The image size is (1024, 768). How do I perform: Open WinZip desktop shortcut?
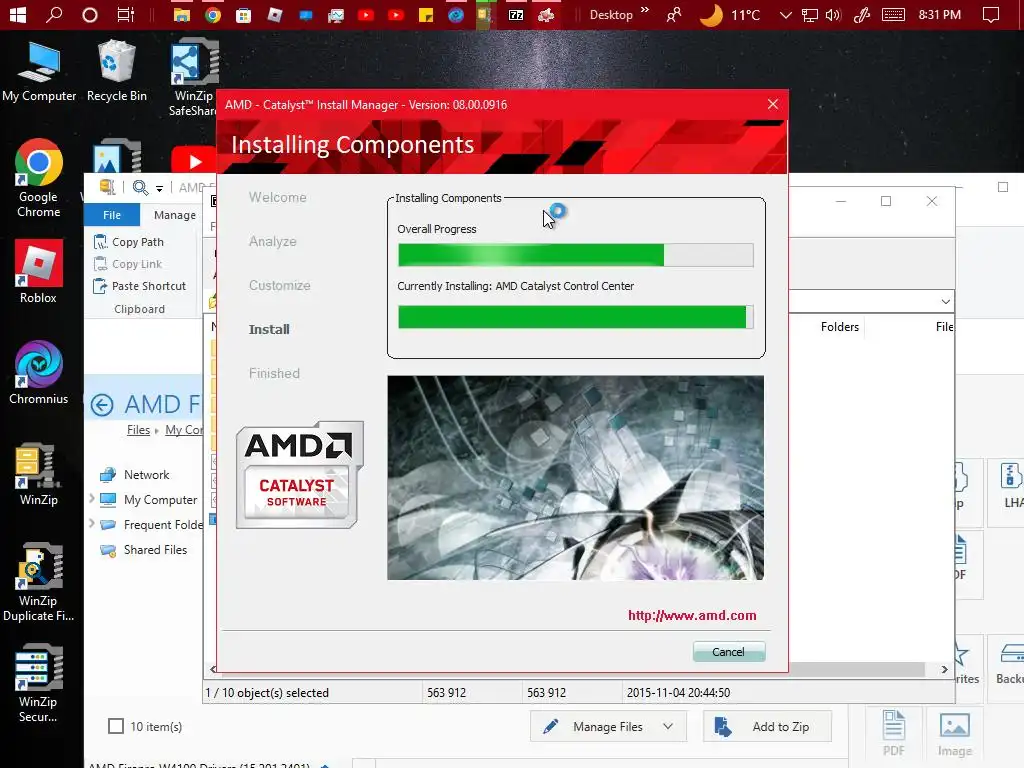tap(39, 474)
